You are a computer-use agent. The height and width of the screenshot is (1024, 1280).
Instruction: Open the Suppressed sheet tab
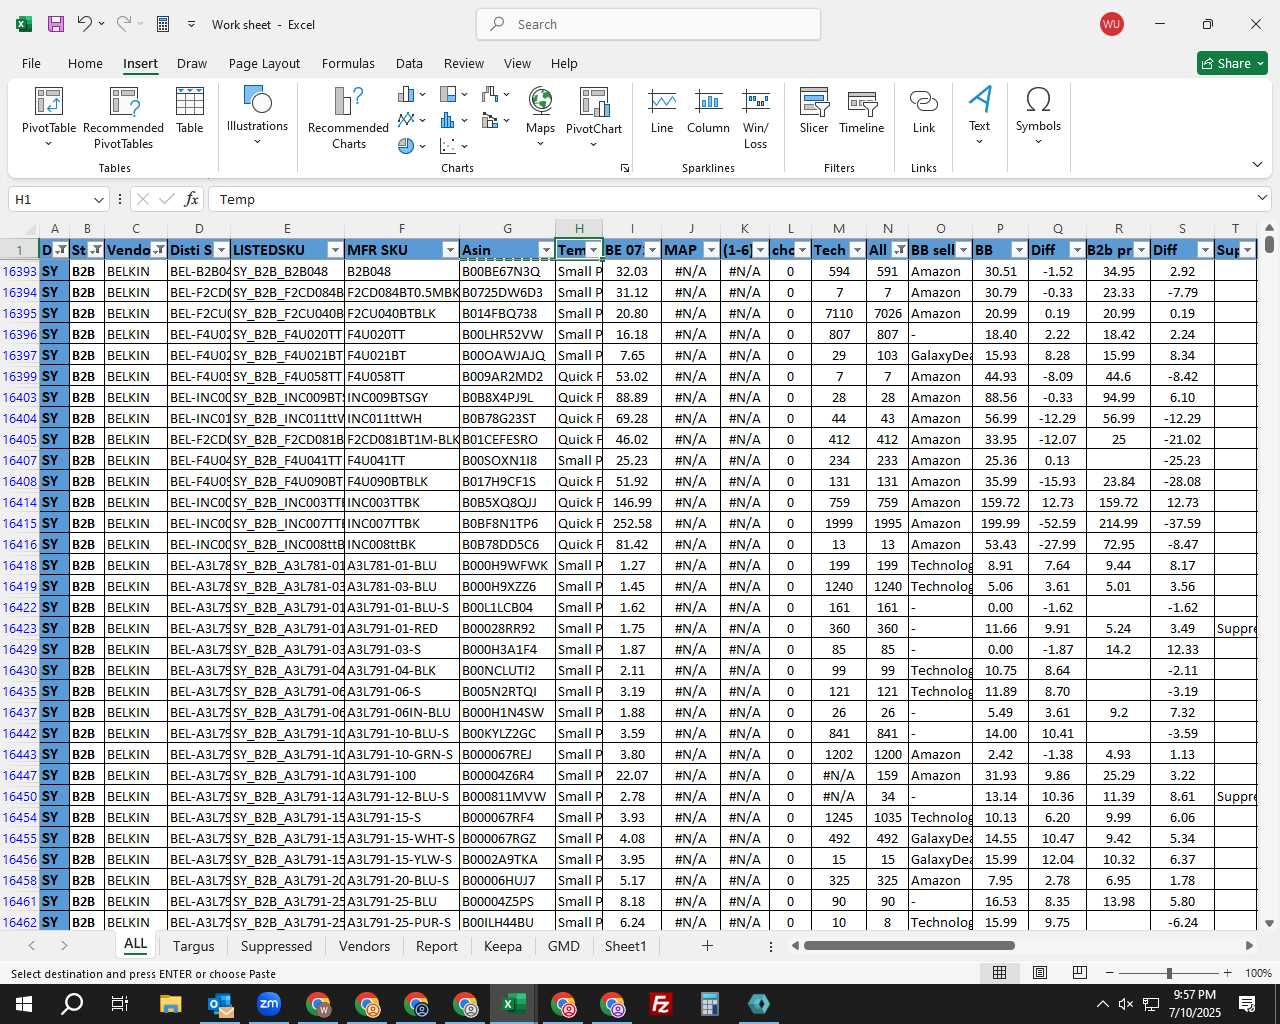[276, 946]
